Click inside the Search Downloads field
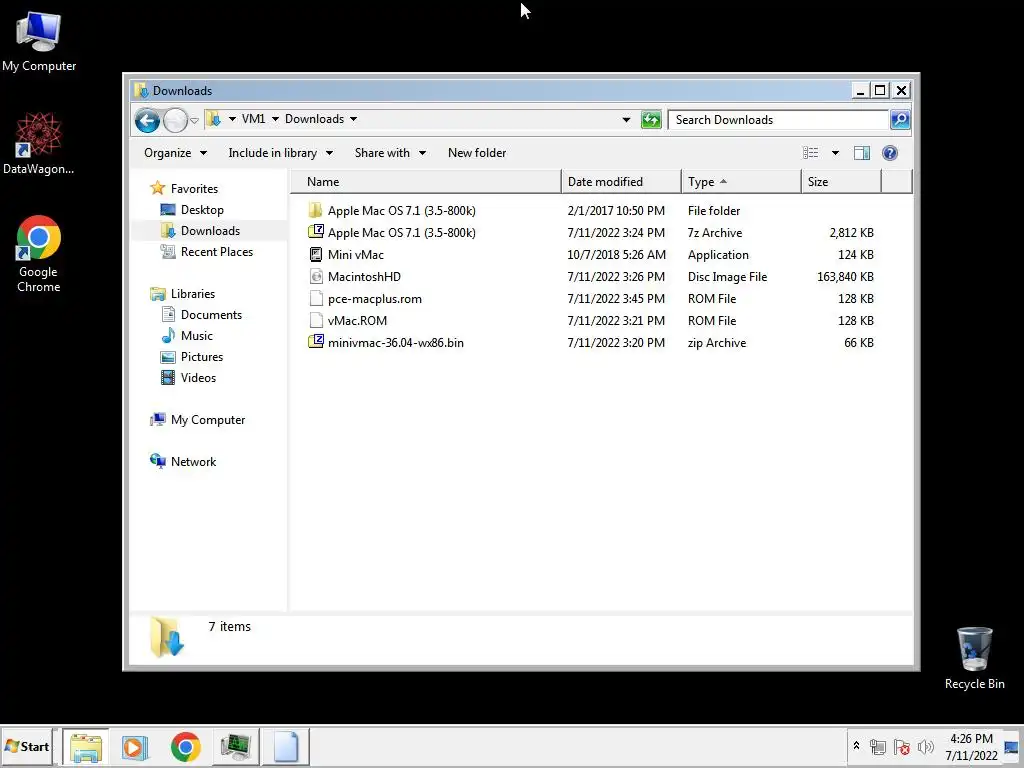This screenshot has width=1024, height=768. pyautogui.click(x=778, y=120)
